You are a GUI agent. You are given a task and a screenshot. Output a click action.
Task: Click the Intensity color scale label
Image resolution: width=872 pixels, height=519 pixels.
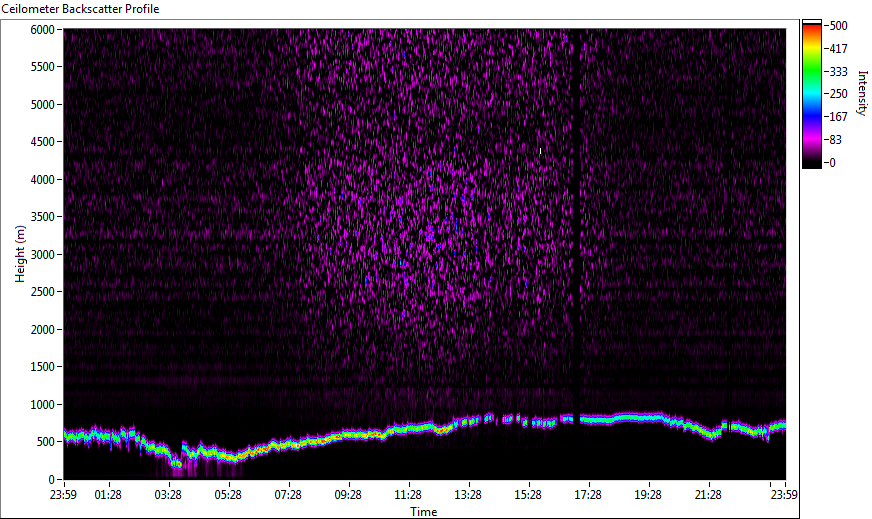[x=863, y=92]
